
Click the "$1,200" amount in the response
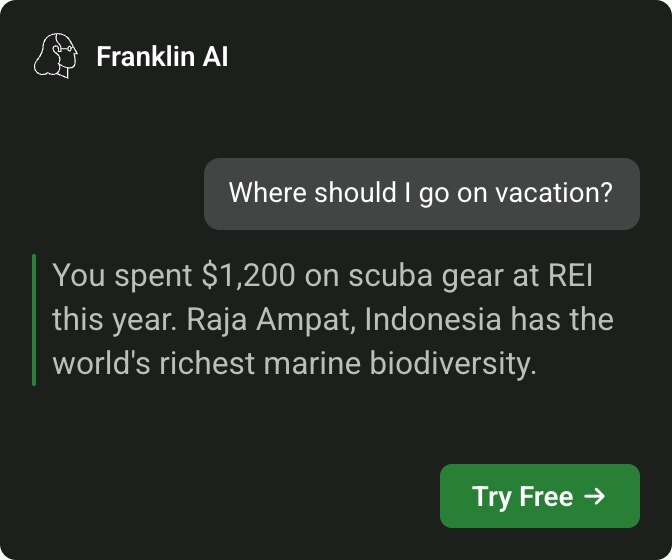click(242, 276)
